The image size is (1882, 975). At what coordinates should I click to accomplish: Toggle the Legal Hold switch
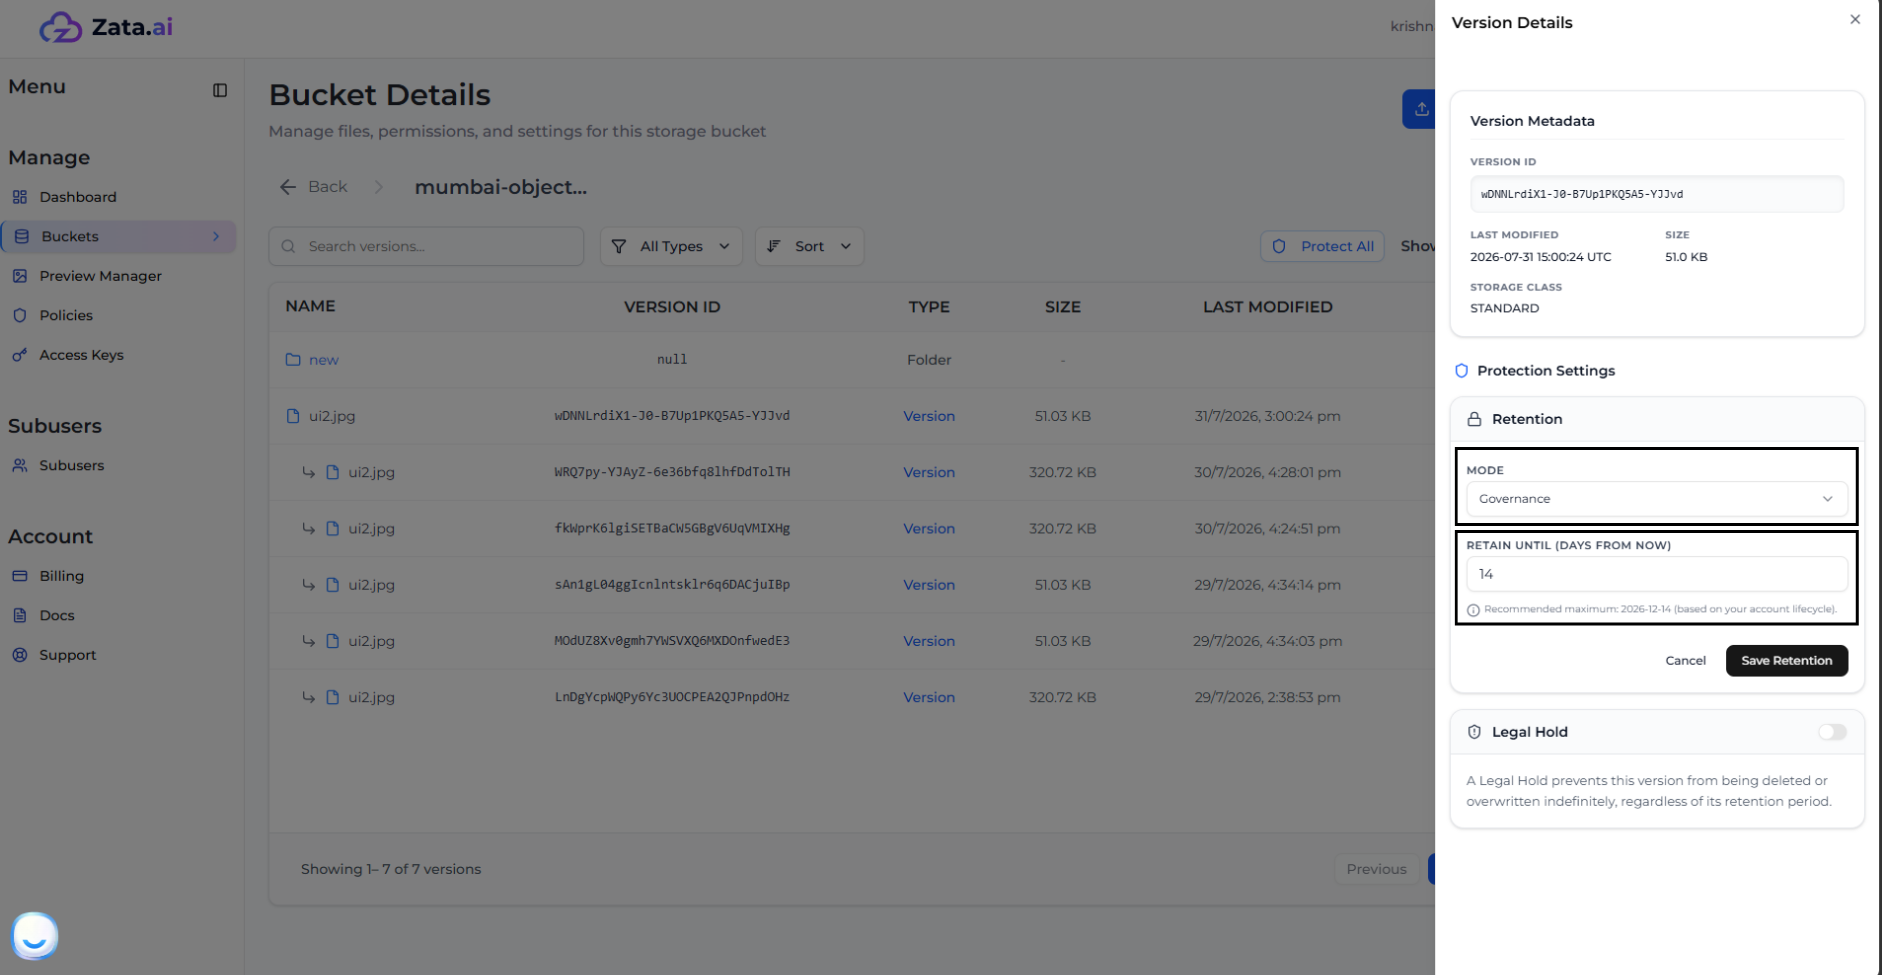click(x=1832, y=732)
